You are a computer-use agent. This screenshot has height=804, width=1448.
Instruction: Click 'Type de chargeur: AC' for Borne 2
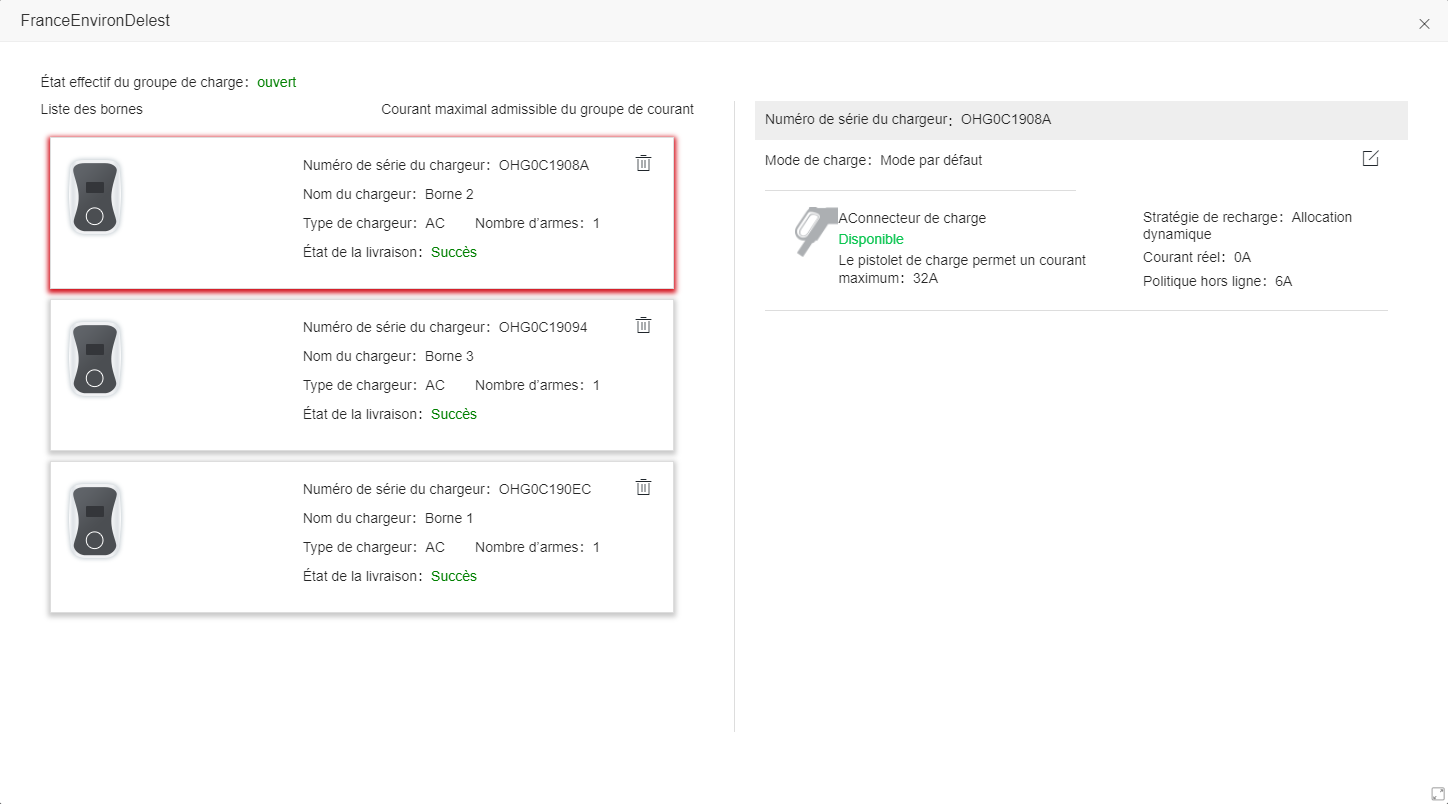coord(374,223)
